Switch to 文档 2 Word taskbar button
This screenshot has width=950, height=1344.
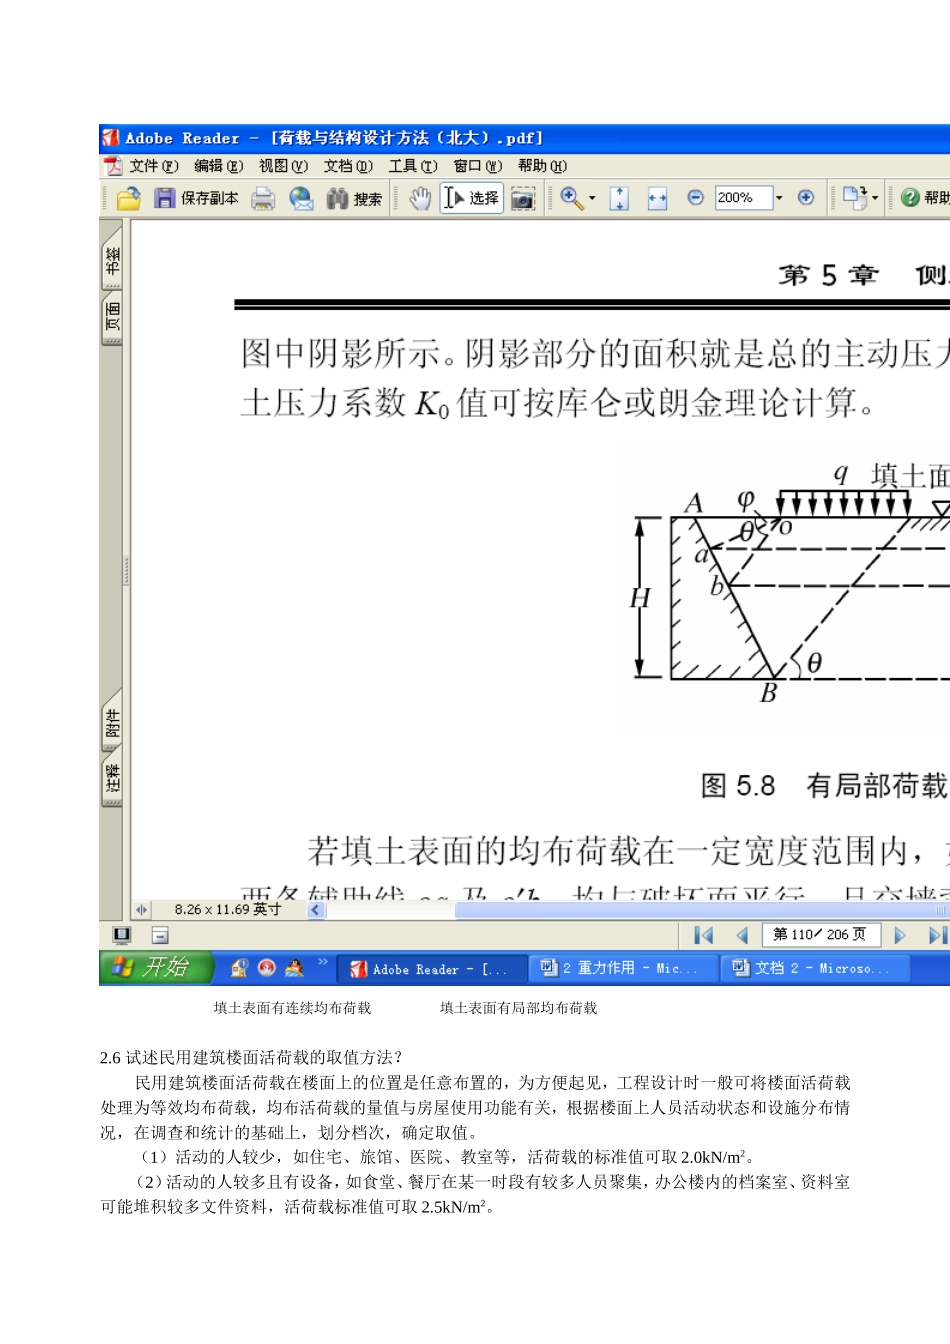click(x=814, y=968)
